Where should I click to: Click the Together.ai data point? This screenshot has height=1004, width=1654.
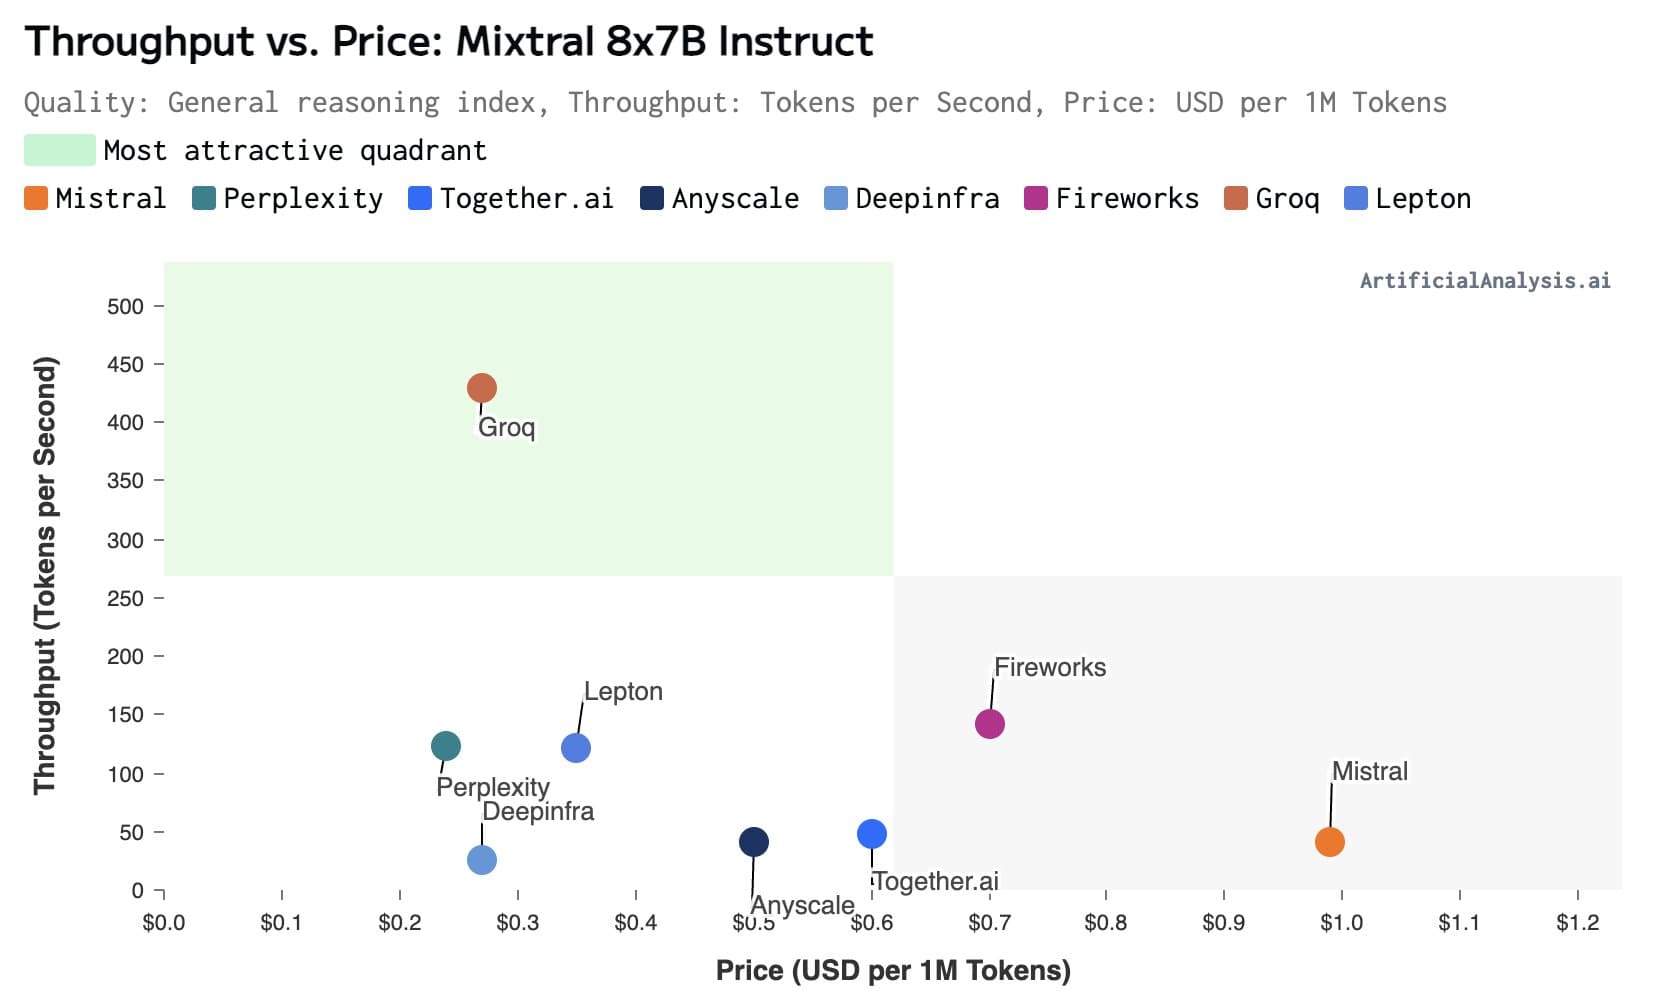[871, 834]
